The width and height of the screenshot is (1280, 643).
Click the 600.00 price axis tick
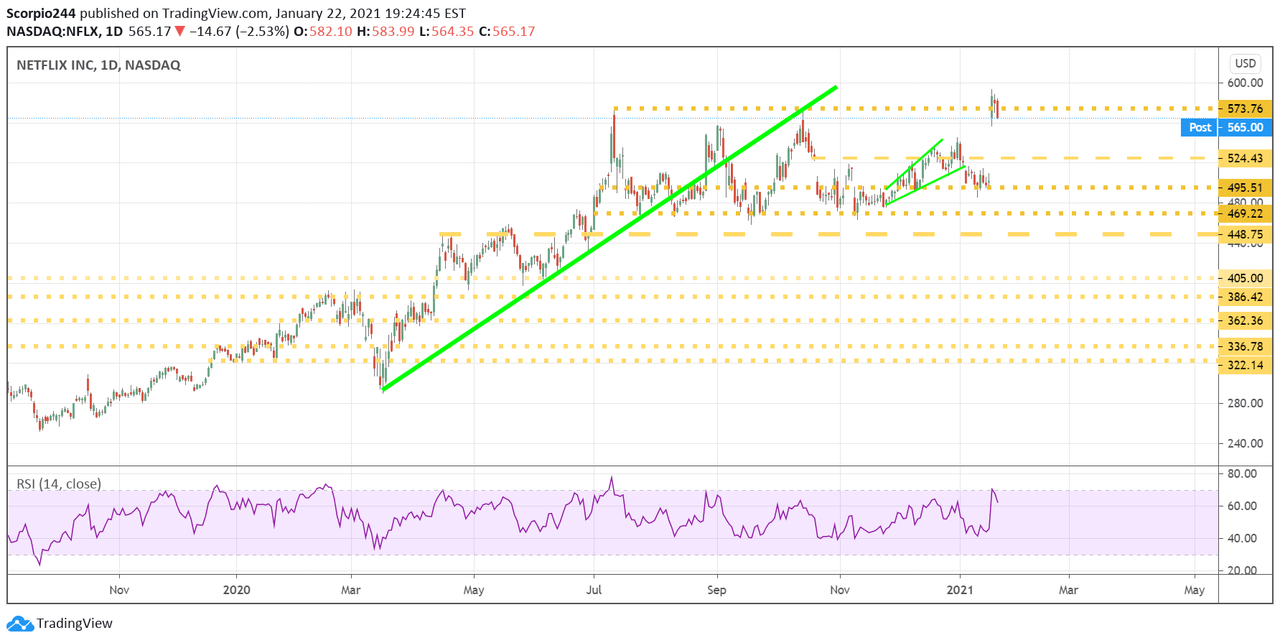pyautogui.click(x=1244, y=83)
